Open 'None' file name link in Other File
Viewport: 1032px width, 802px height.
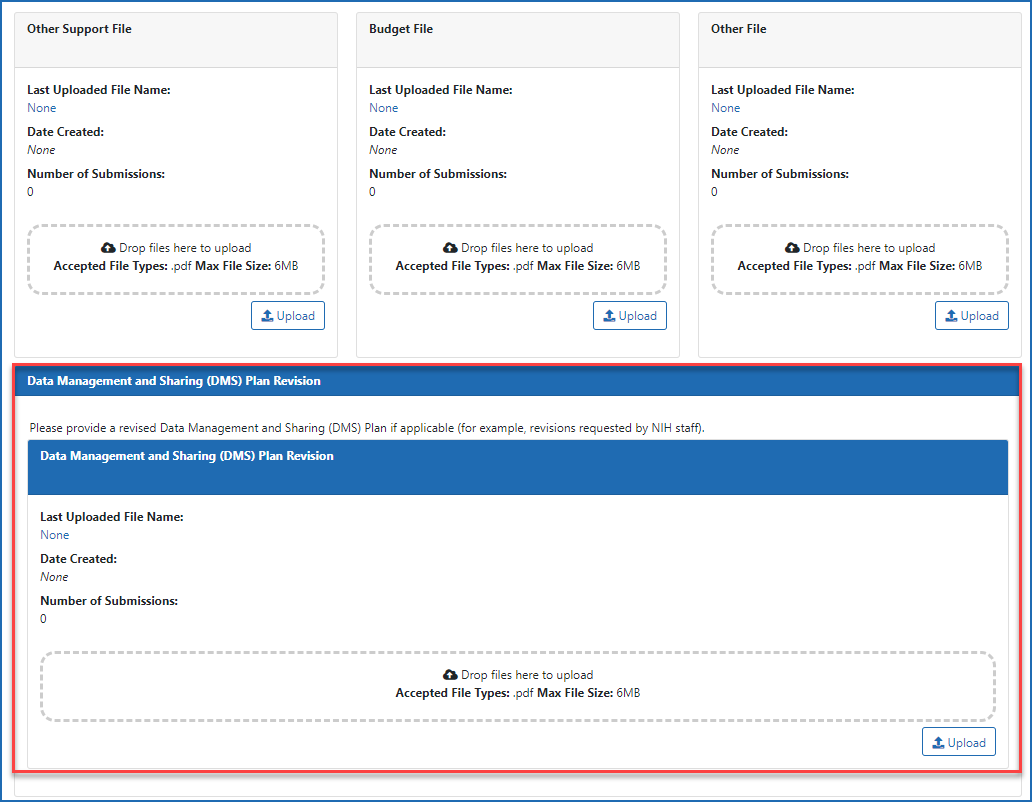pyautogui.click(x=726, y=108)
